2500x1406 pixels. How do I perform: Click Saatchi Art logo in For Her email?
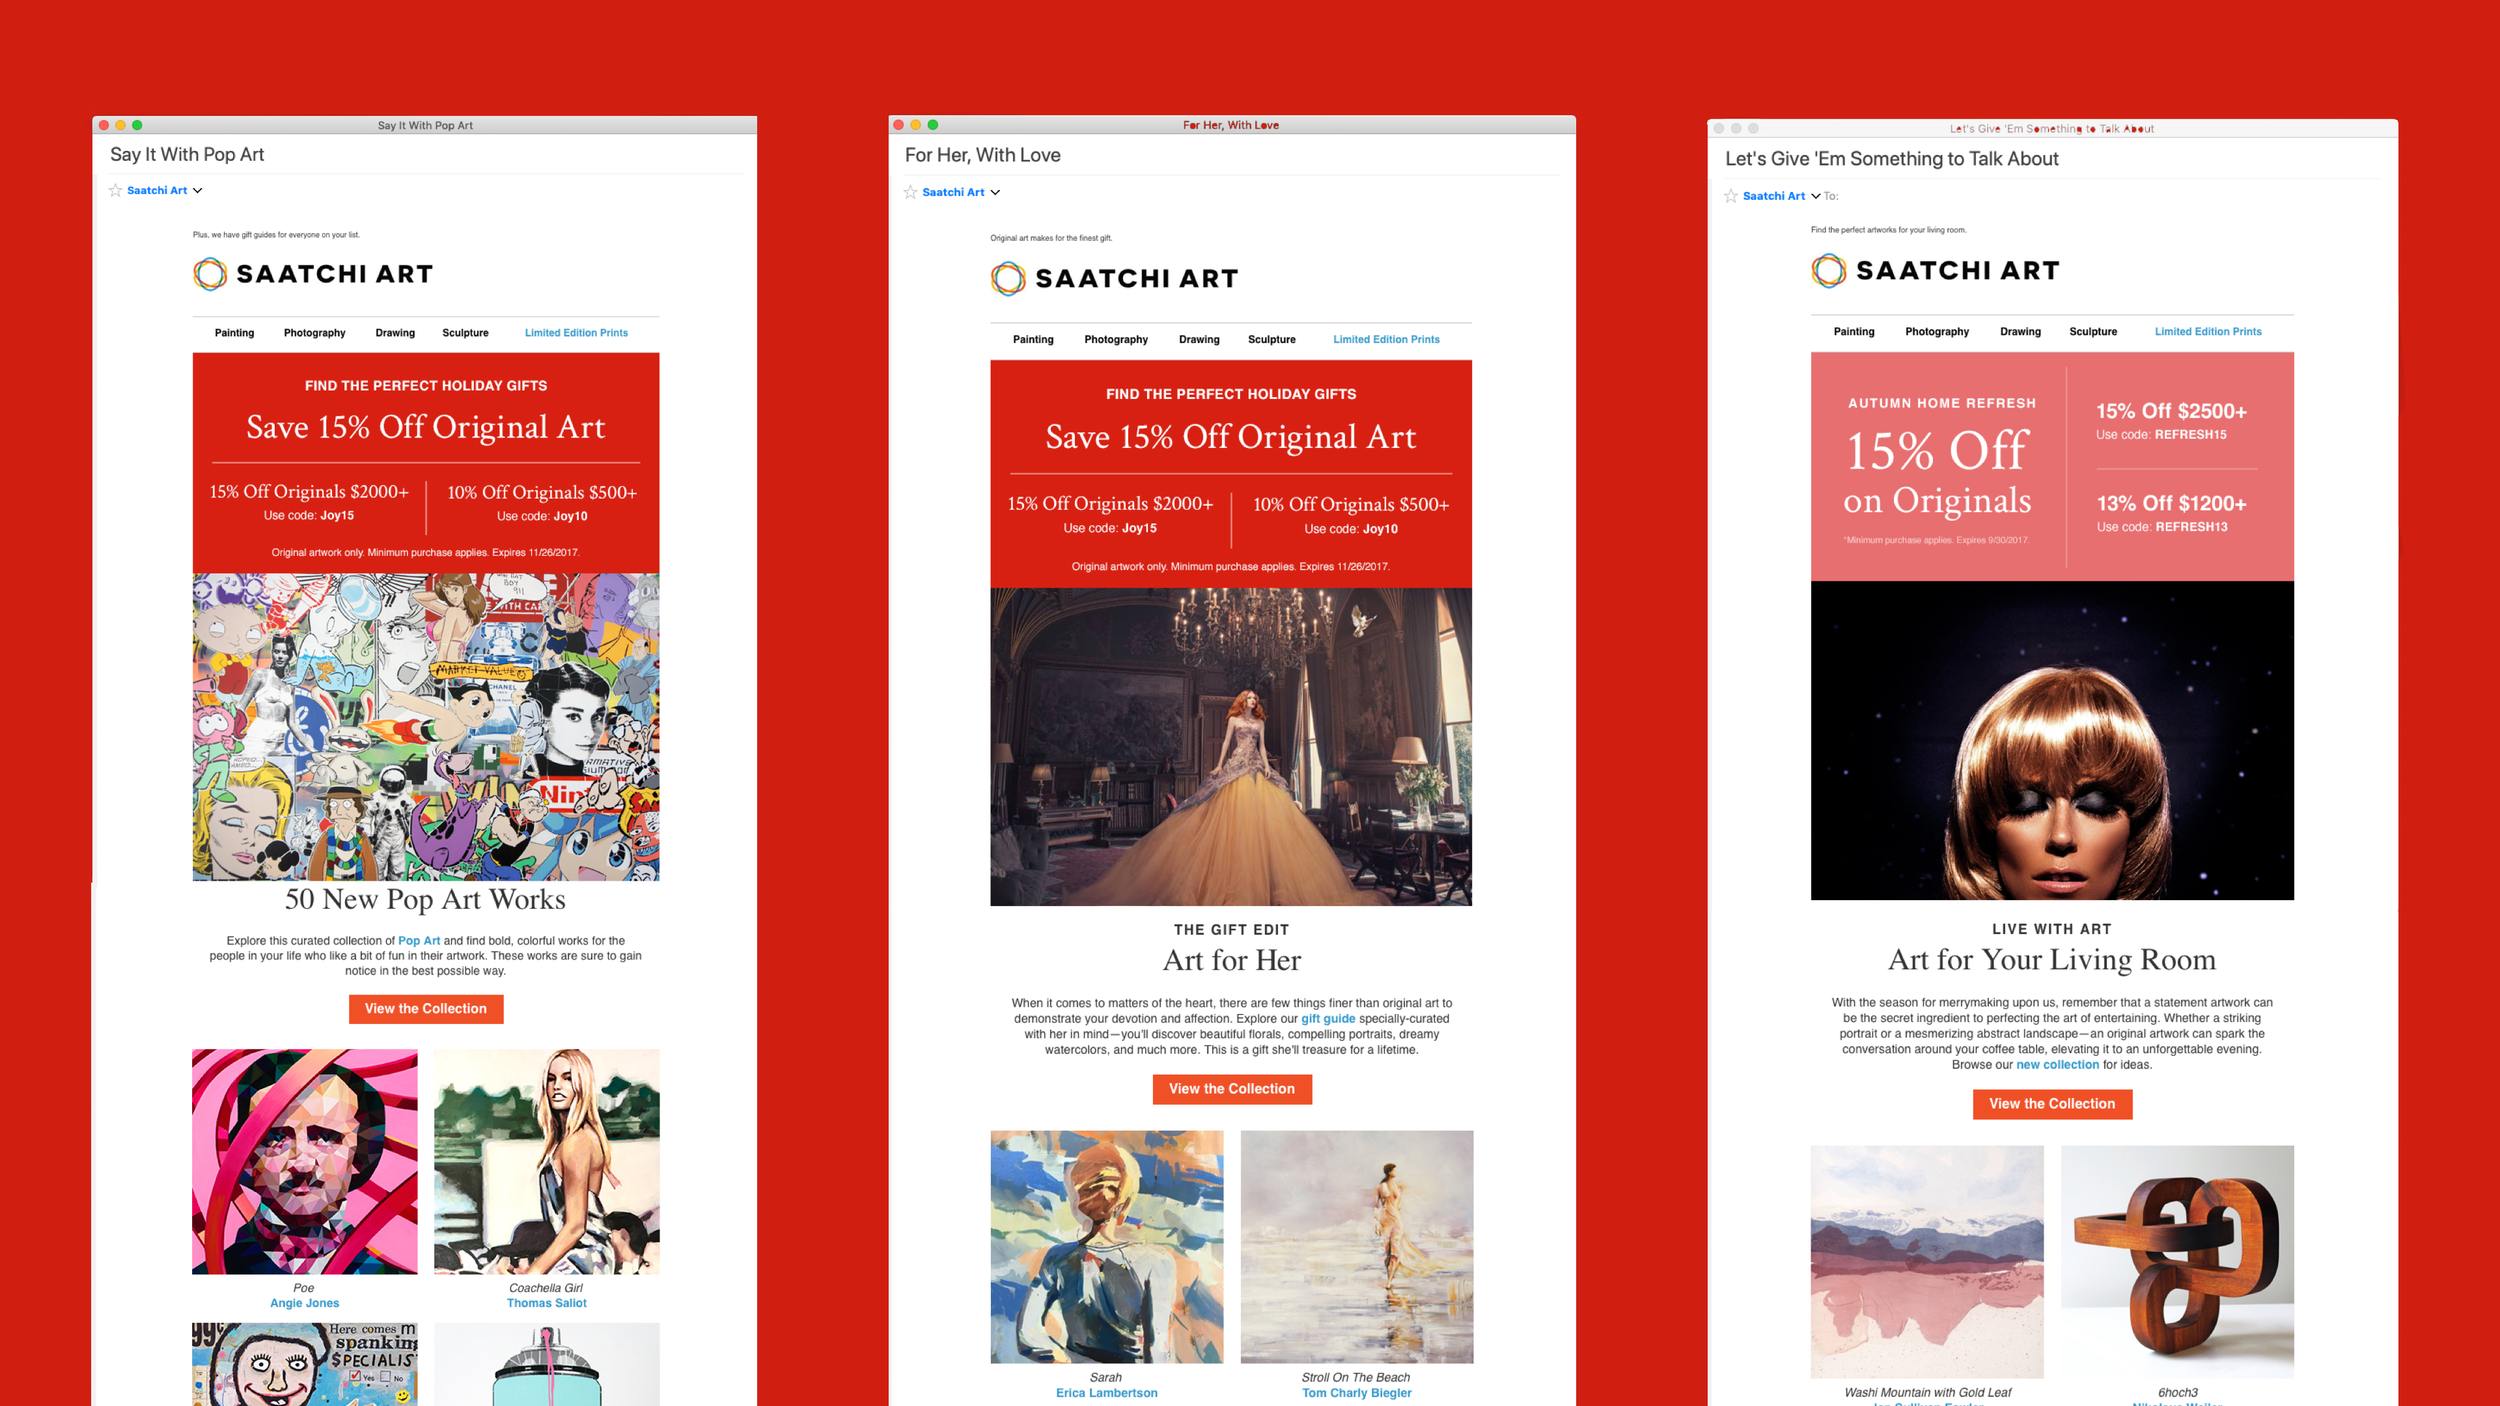tap(1114, 278)
